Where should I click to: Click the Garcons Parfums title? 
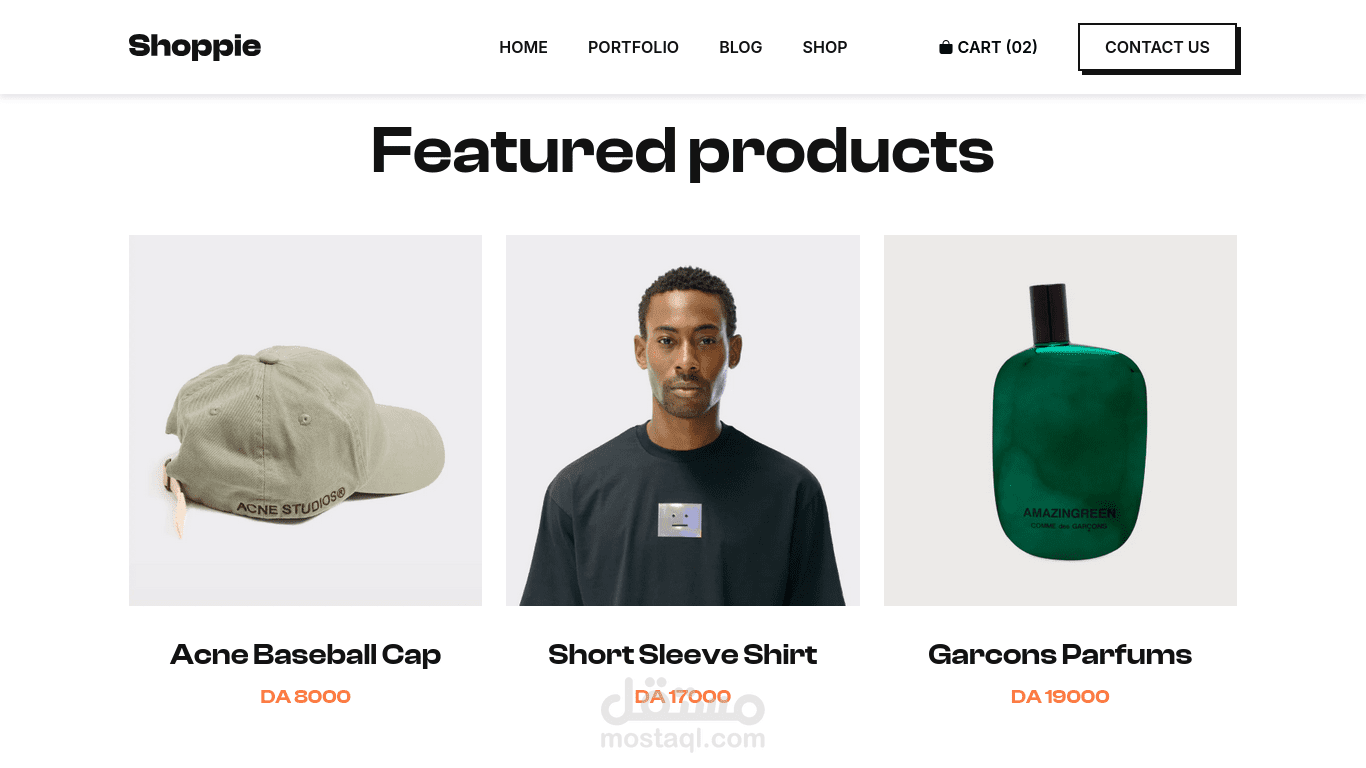point(1060,654)
